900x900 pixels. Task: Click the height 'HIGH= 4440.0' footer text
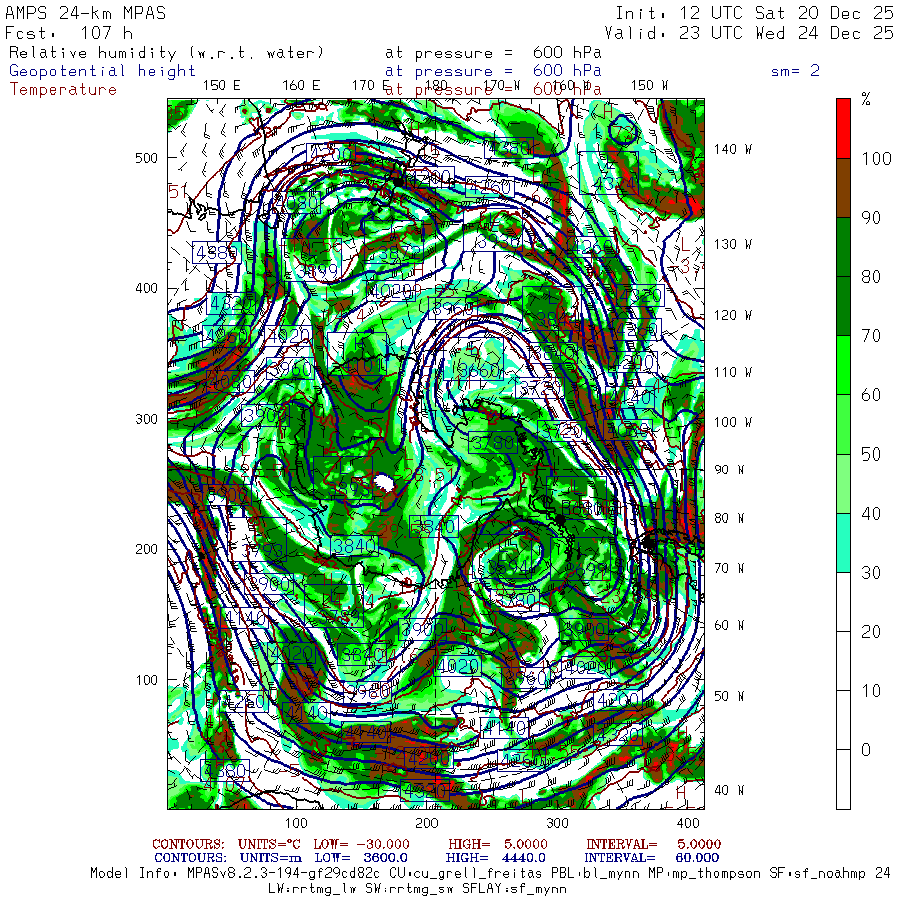495,858
